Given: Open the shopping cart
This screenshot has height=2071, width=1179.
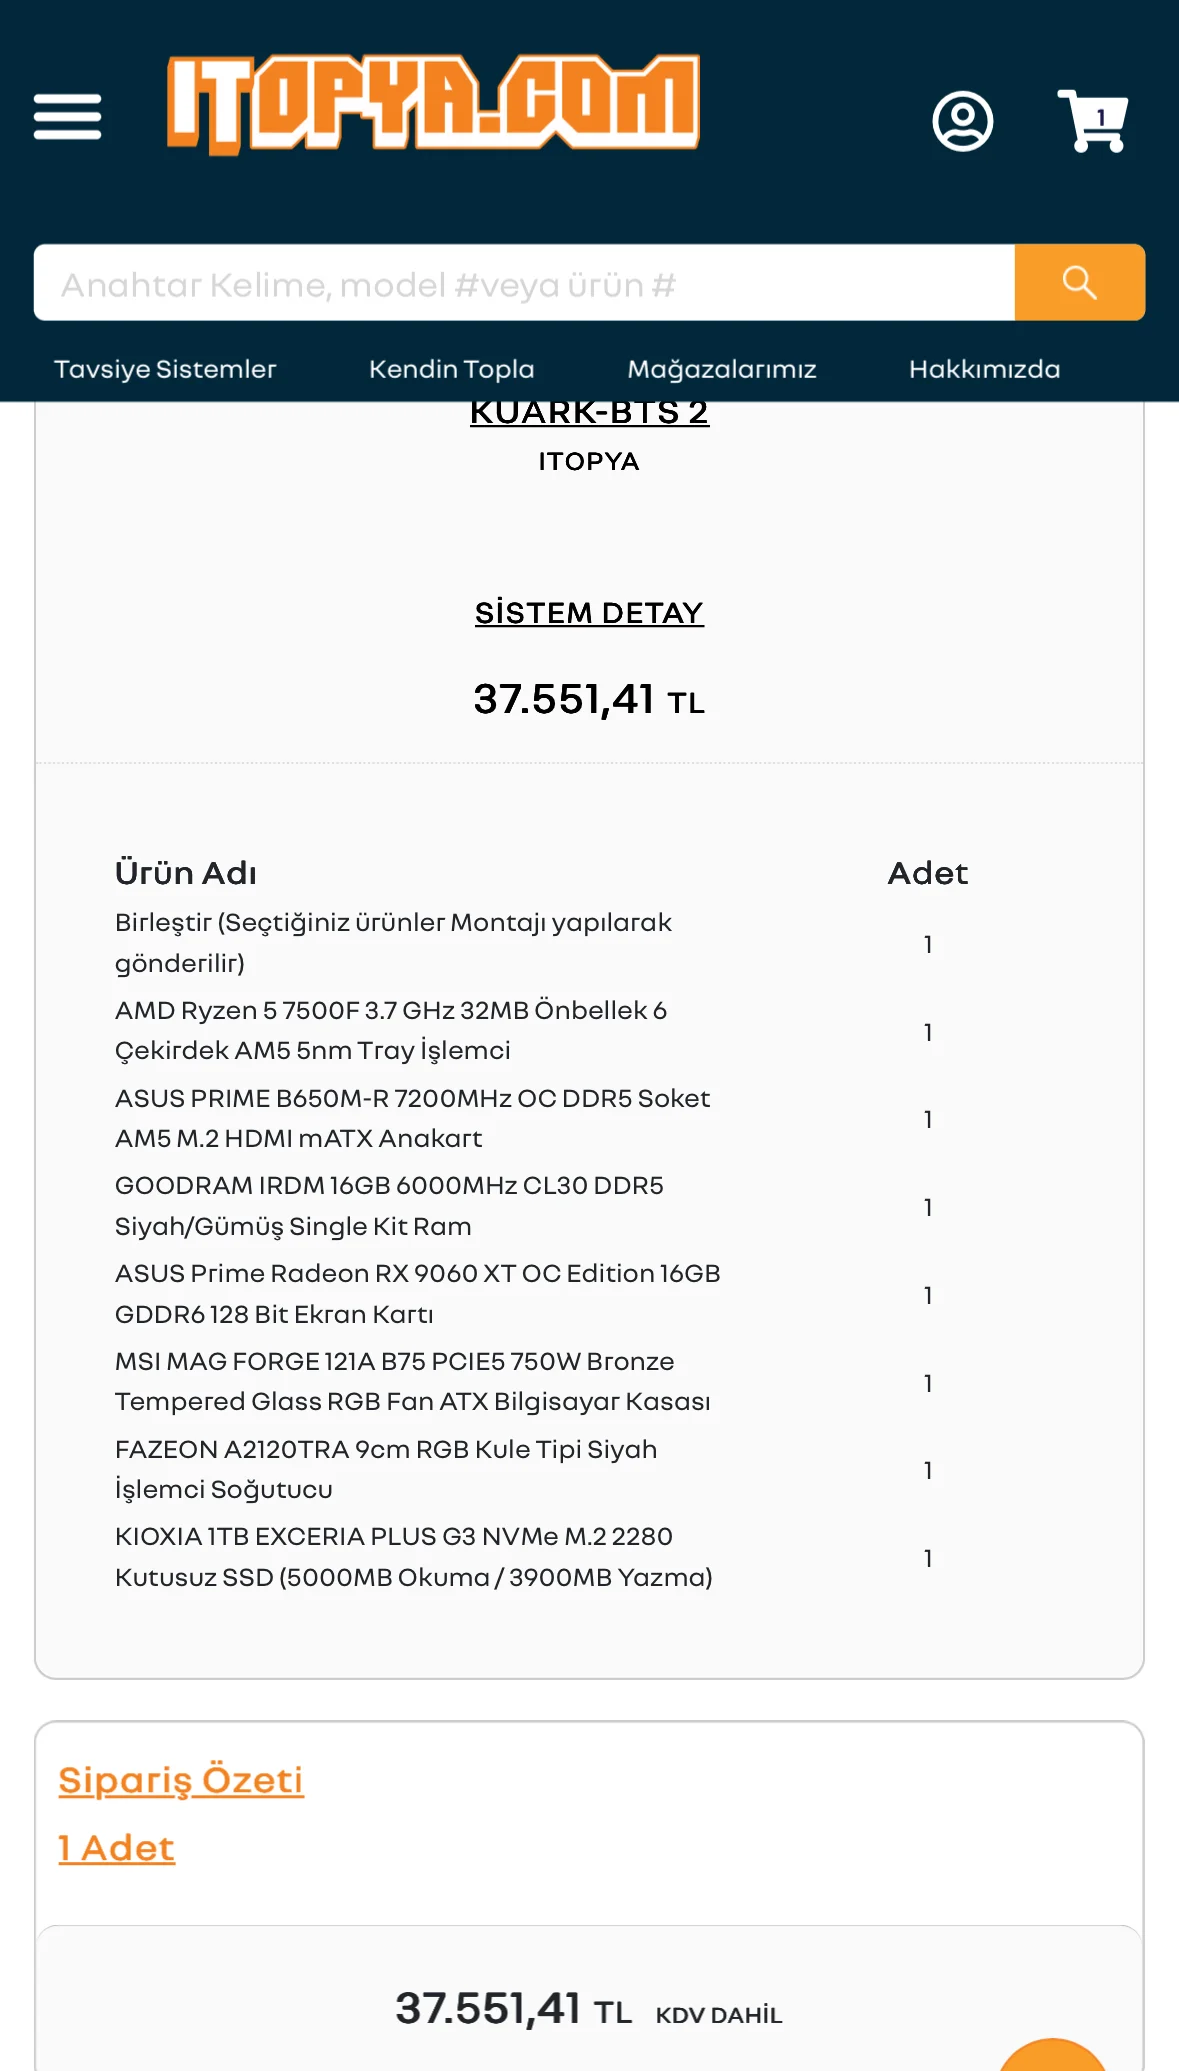Looking at the screenshot, I should pos(1093,122).
